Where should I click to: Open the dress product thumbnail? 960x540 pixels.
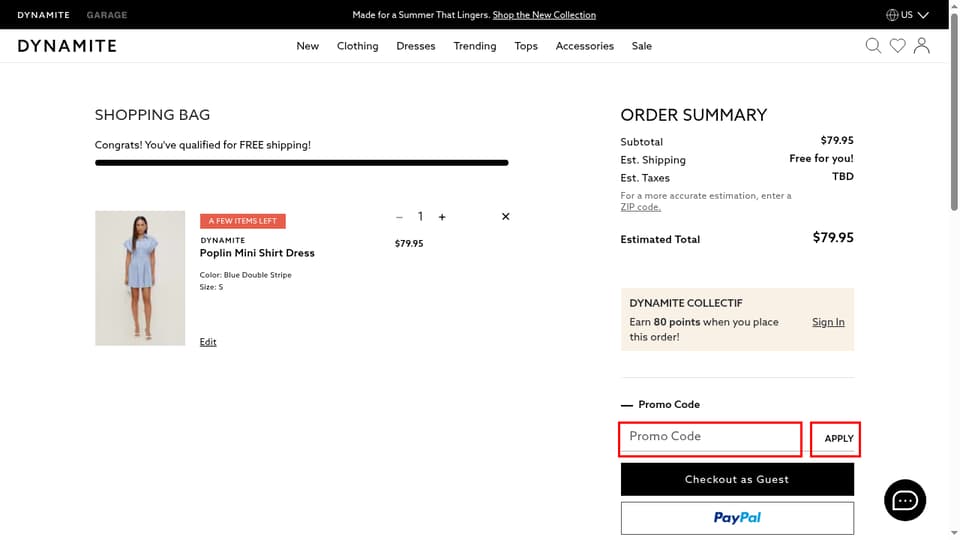coord(140,278)
